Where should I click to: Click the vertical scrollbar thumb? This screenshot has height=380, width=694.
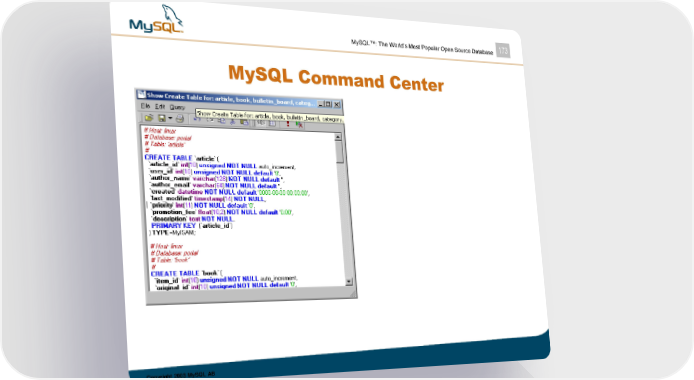[339, 152]
